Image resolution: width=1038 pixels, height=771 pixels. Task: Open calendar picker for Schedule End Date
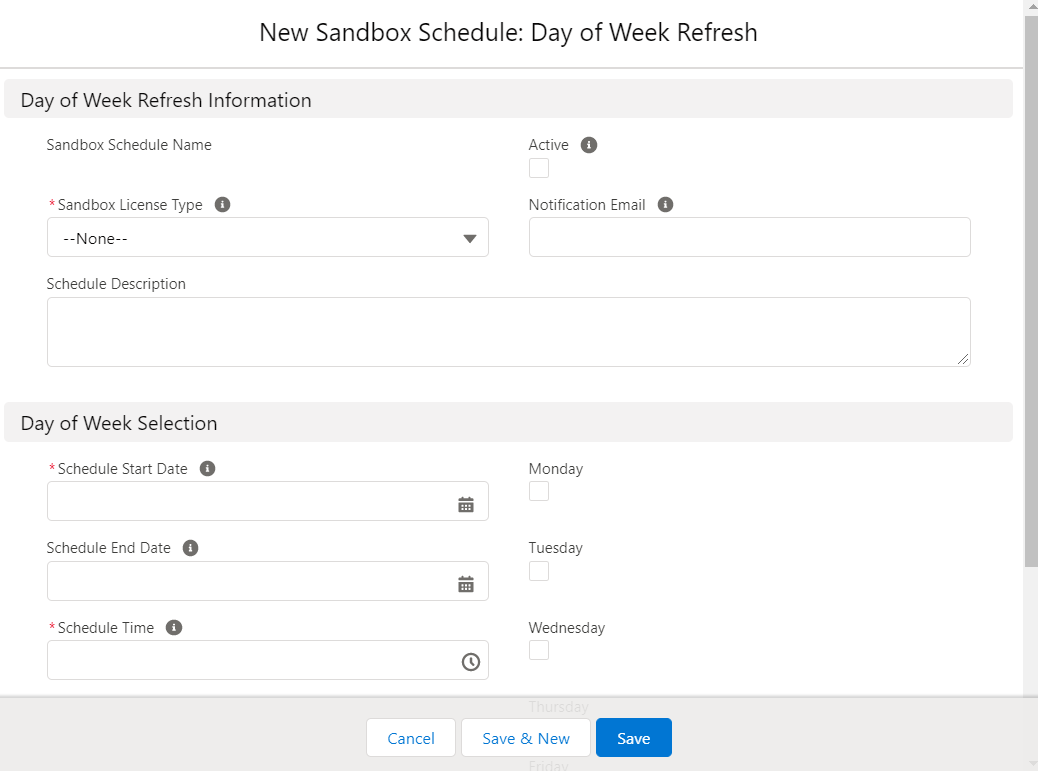tap(466, 584)
